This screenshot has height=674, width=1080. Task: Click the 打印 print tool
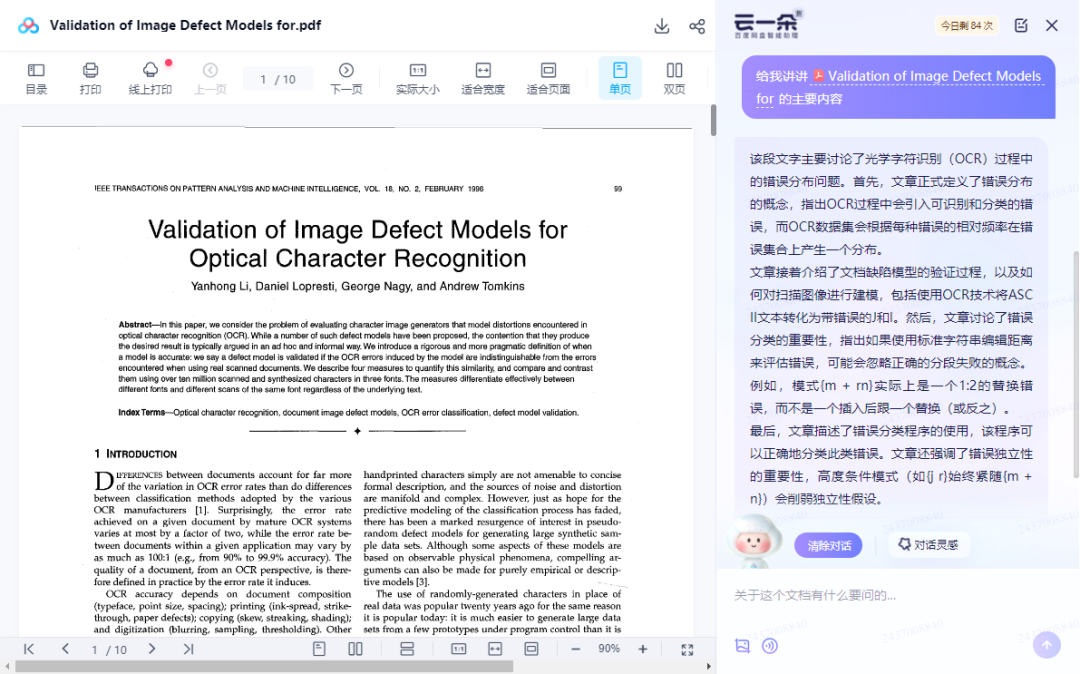[90, 78]
